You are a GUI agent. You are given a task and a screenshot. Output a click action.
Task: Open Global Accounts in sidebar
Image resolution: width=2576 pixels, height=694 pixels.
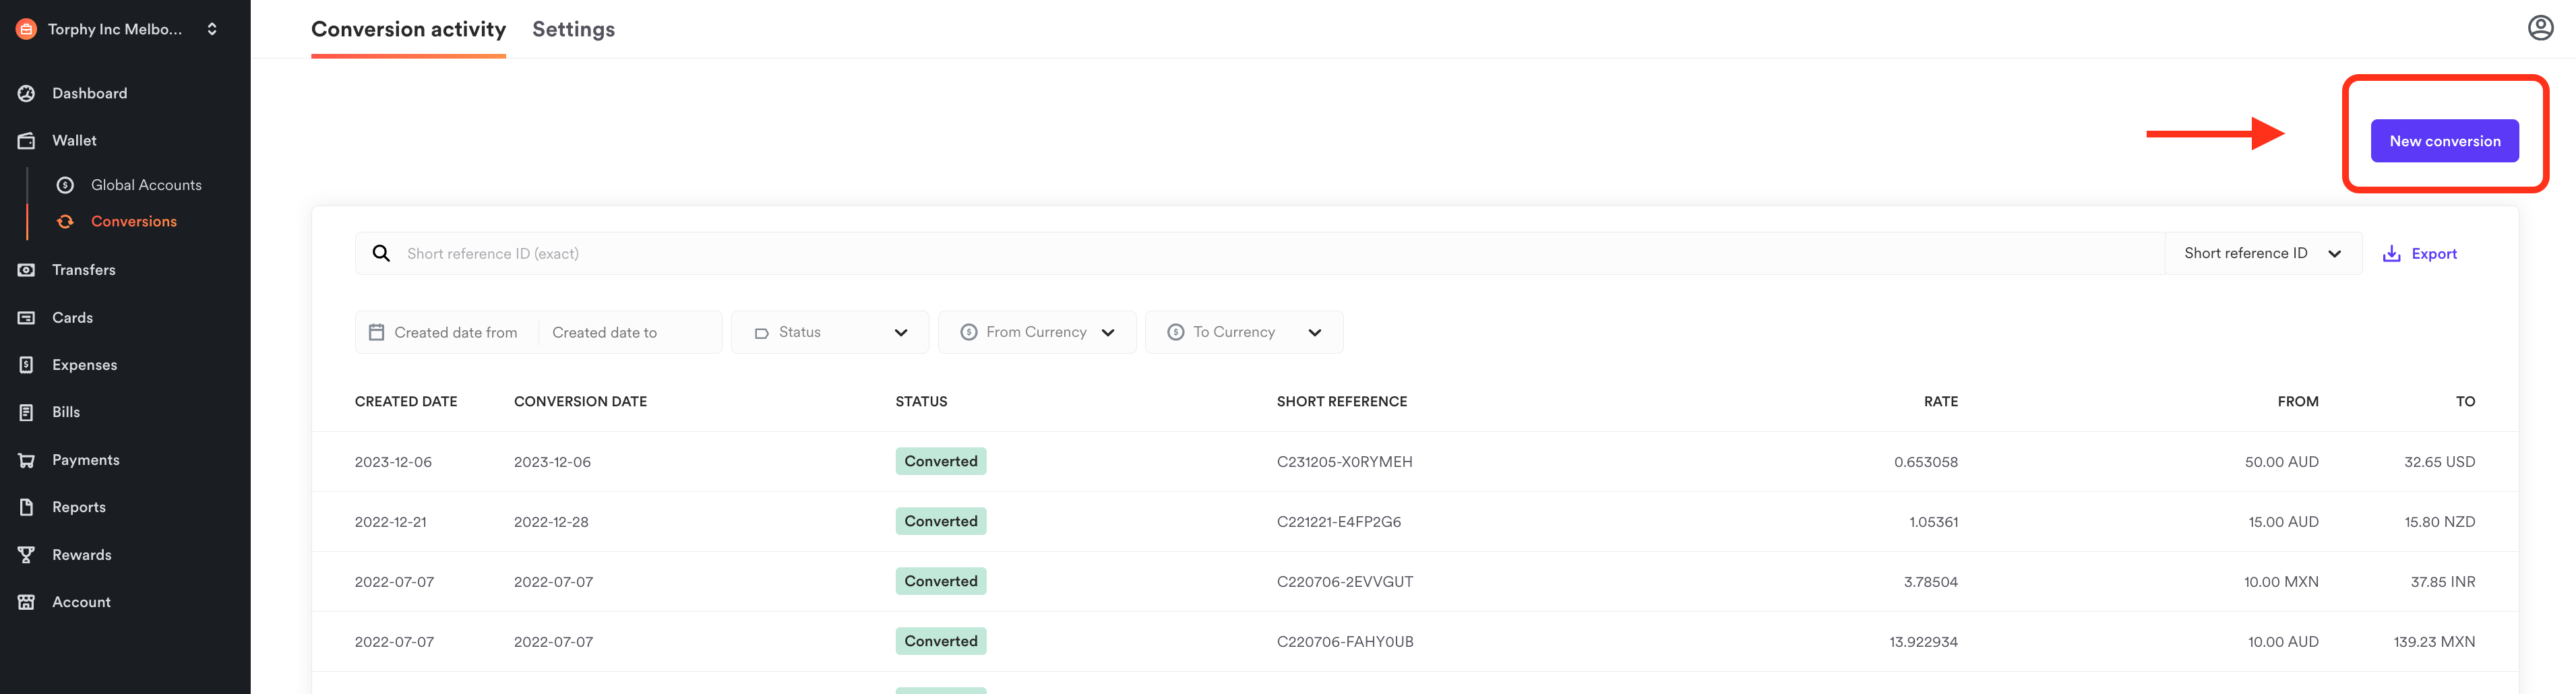click(145, 185)
